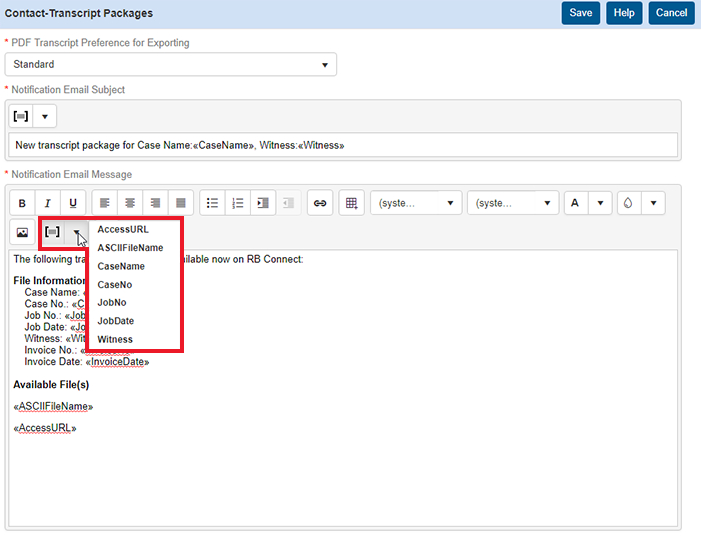Viewport: 701px width, 536px height.
Task: Insert an image into the message
Action: [x=22, y=232]
